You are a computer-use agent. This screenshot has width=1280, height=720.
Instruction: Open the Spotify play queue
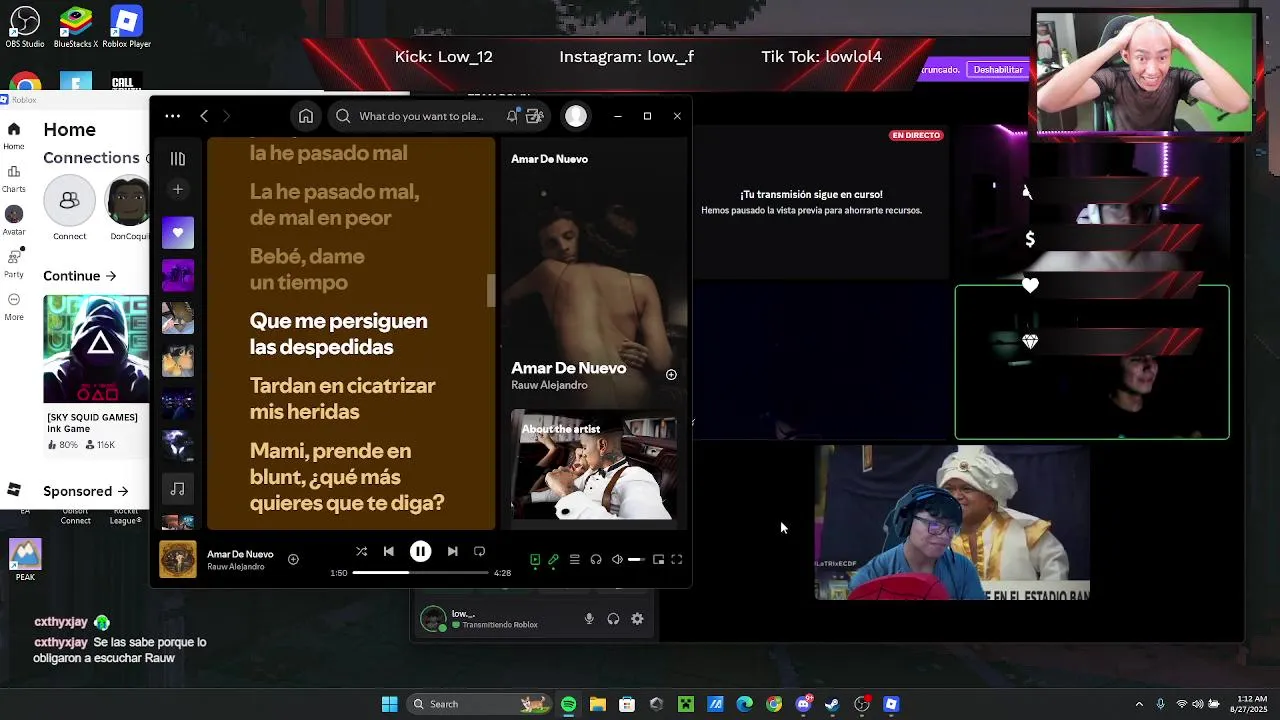[574, 560]
